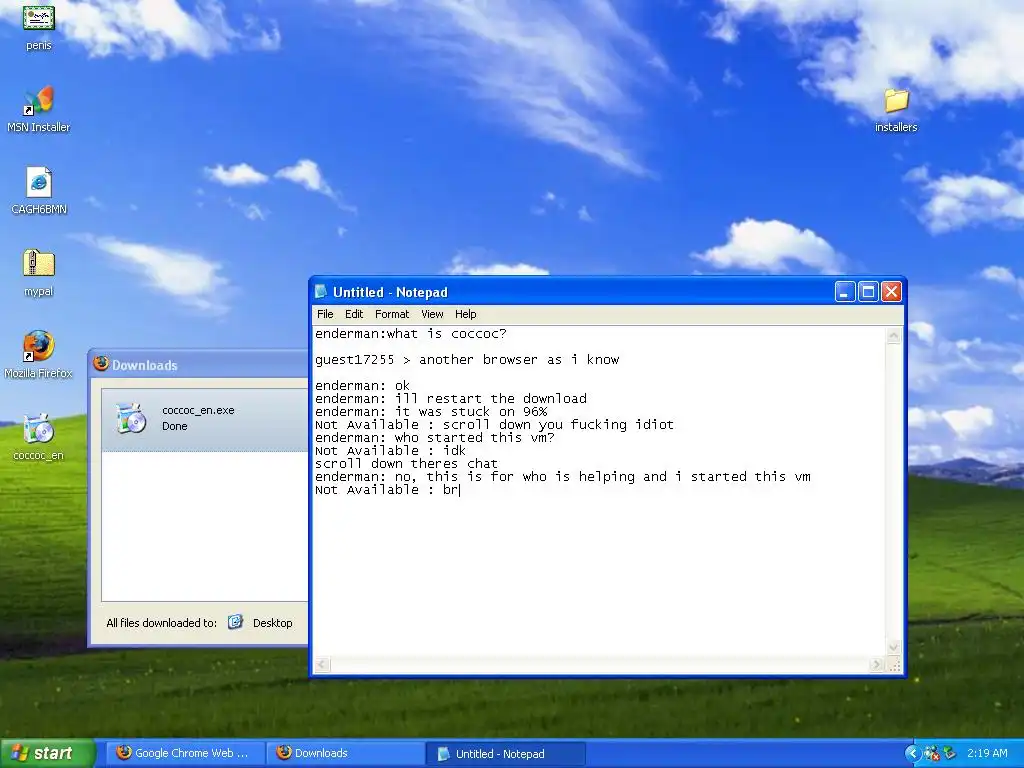Click Notepad vertical scrollbar up arrow
The height and width of the screenshot is (768, 1024).
coord(893,336)
